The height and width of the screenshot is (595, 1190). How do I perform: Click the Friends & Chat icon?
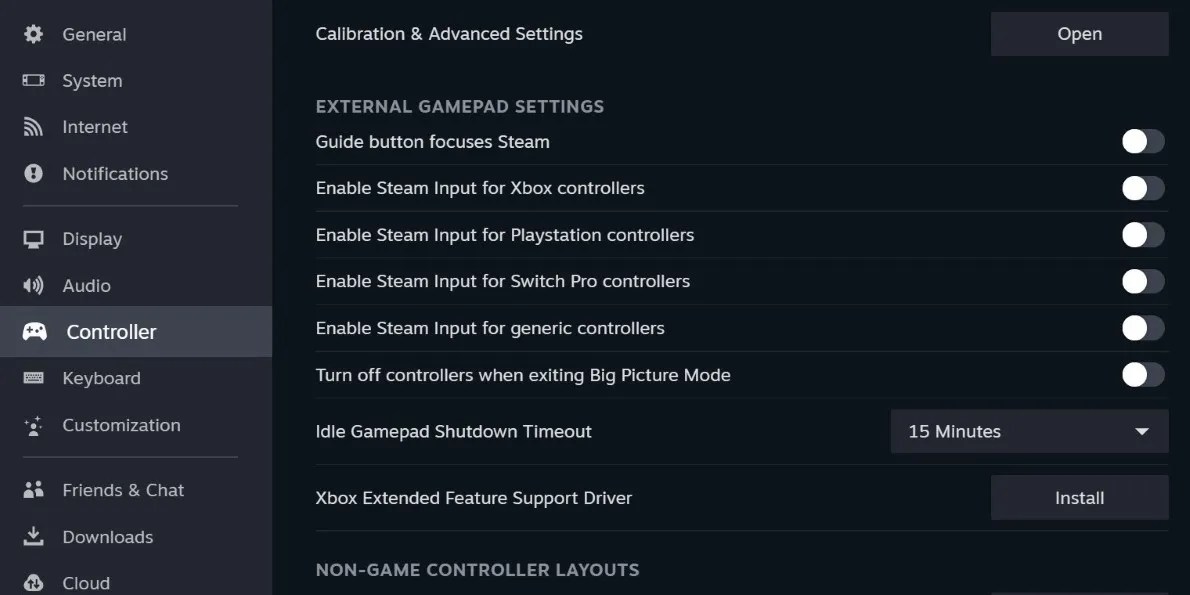click(x=33, y=489)
